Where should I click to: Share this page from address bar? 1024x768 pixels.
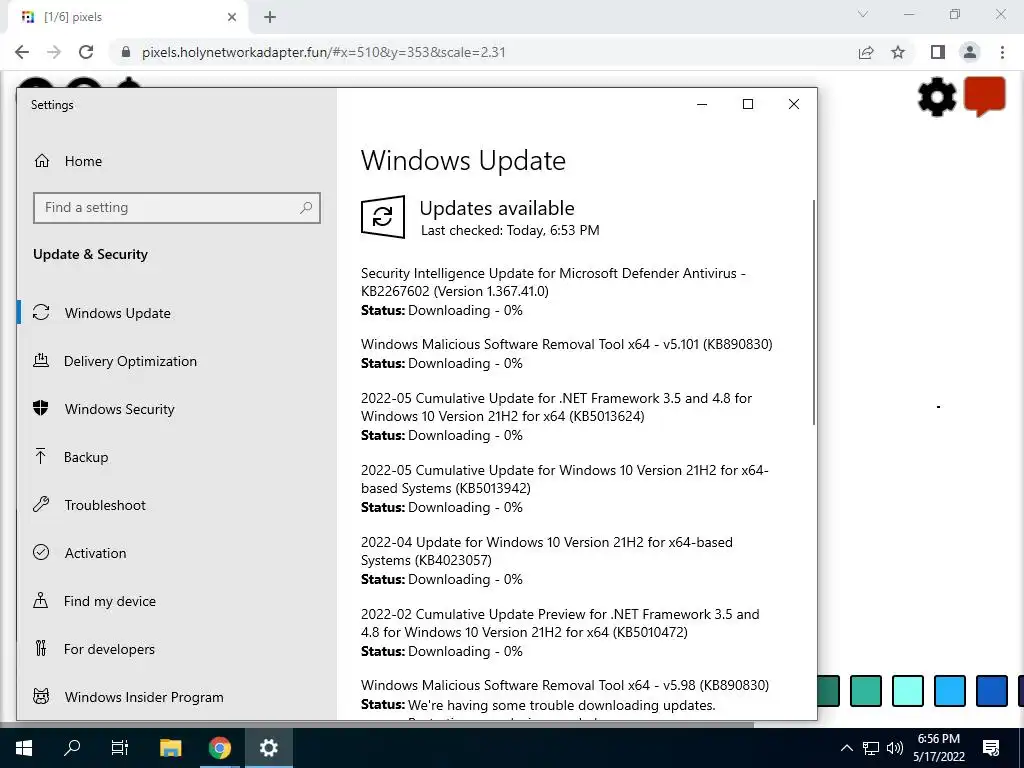pyautogui.click(x=866, y=52)
